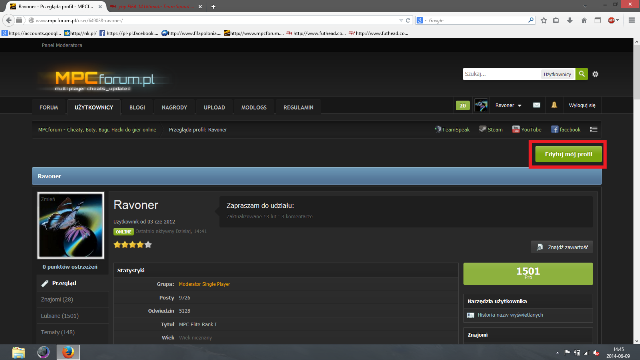Click the Firefox back arrow
640x360 pixels.
(9, 20)
